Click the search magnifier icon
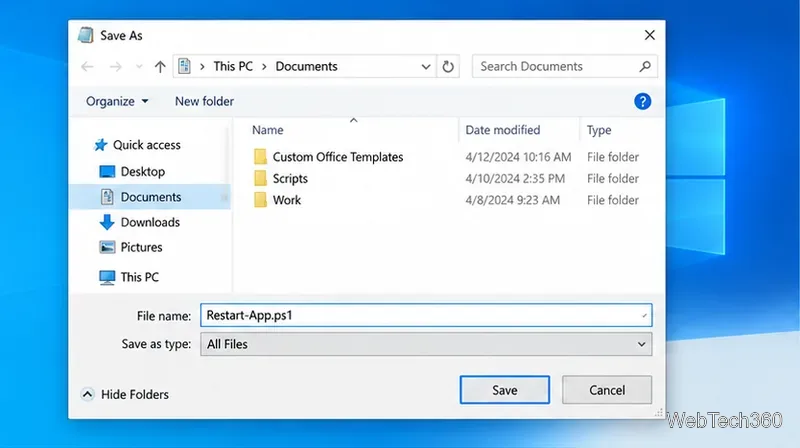 (x=645, y=66)
